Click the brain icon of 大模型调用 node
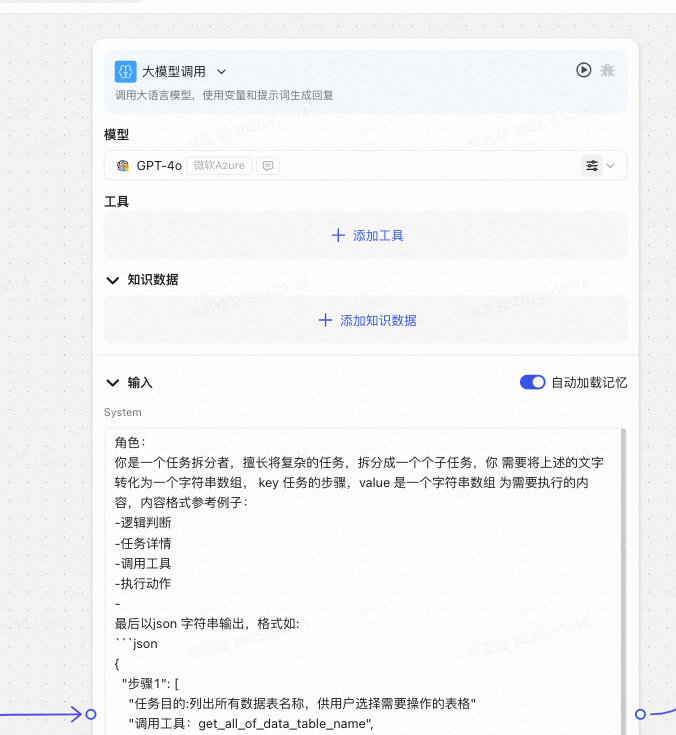Viewport: 676px width, 735px height. click(126, 72)
